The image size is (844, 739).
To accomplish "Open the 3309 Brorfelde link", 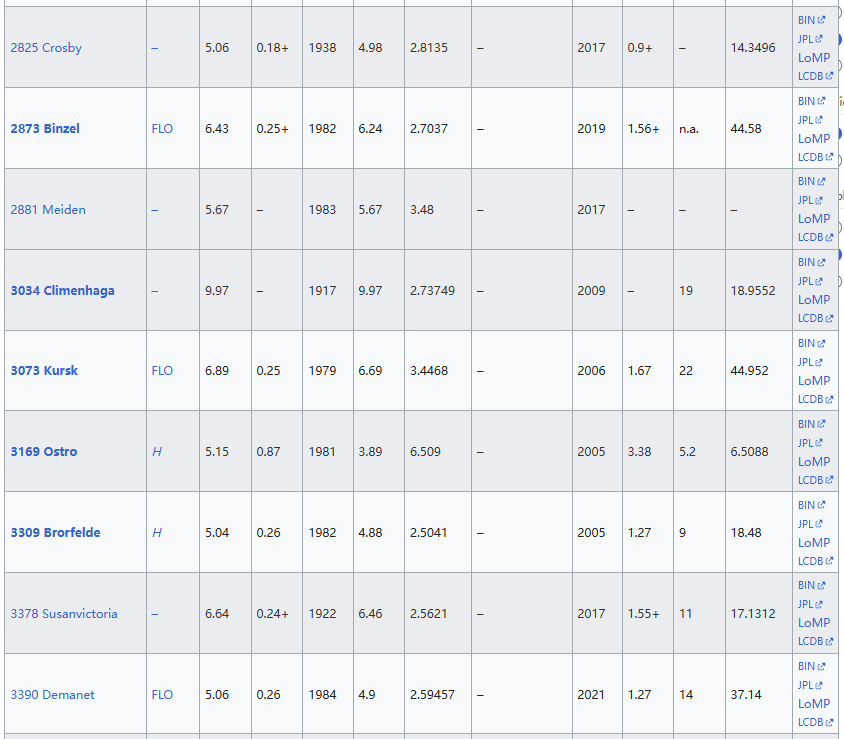I will tap(55, 533).
